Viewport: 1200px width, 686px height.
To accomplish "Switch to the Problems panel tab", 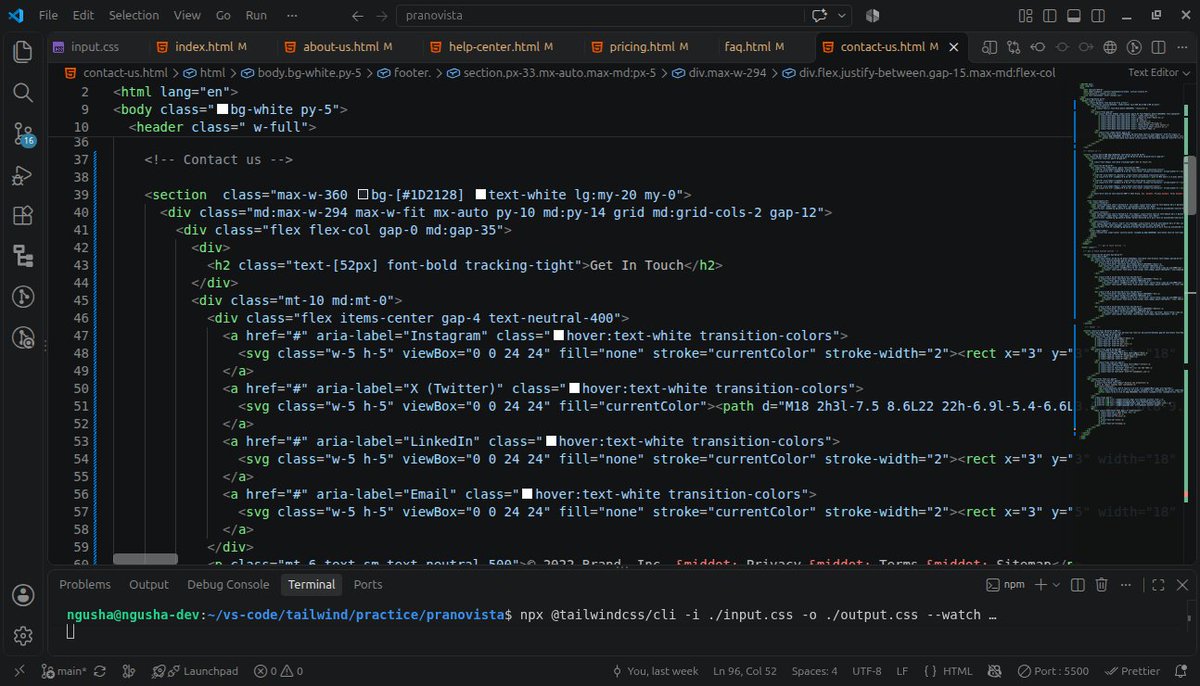I will coord(85,585).
